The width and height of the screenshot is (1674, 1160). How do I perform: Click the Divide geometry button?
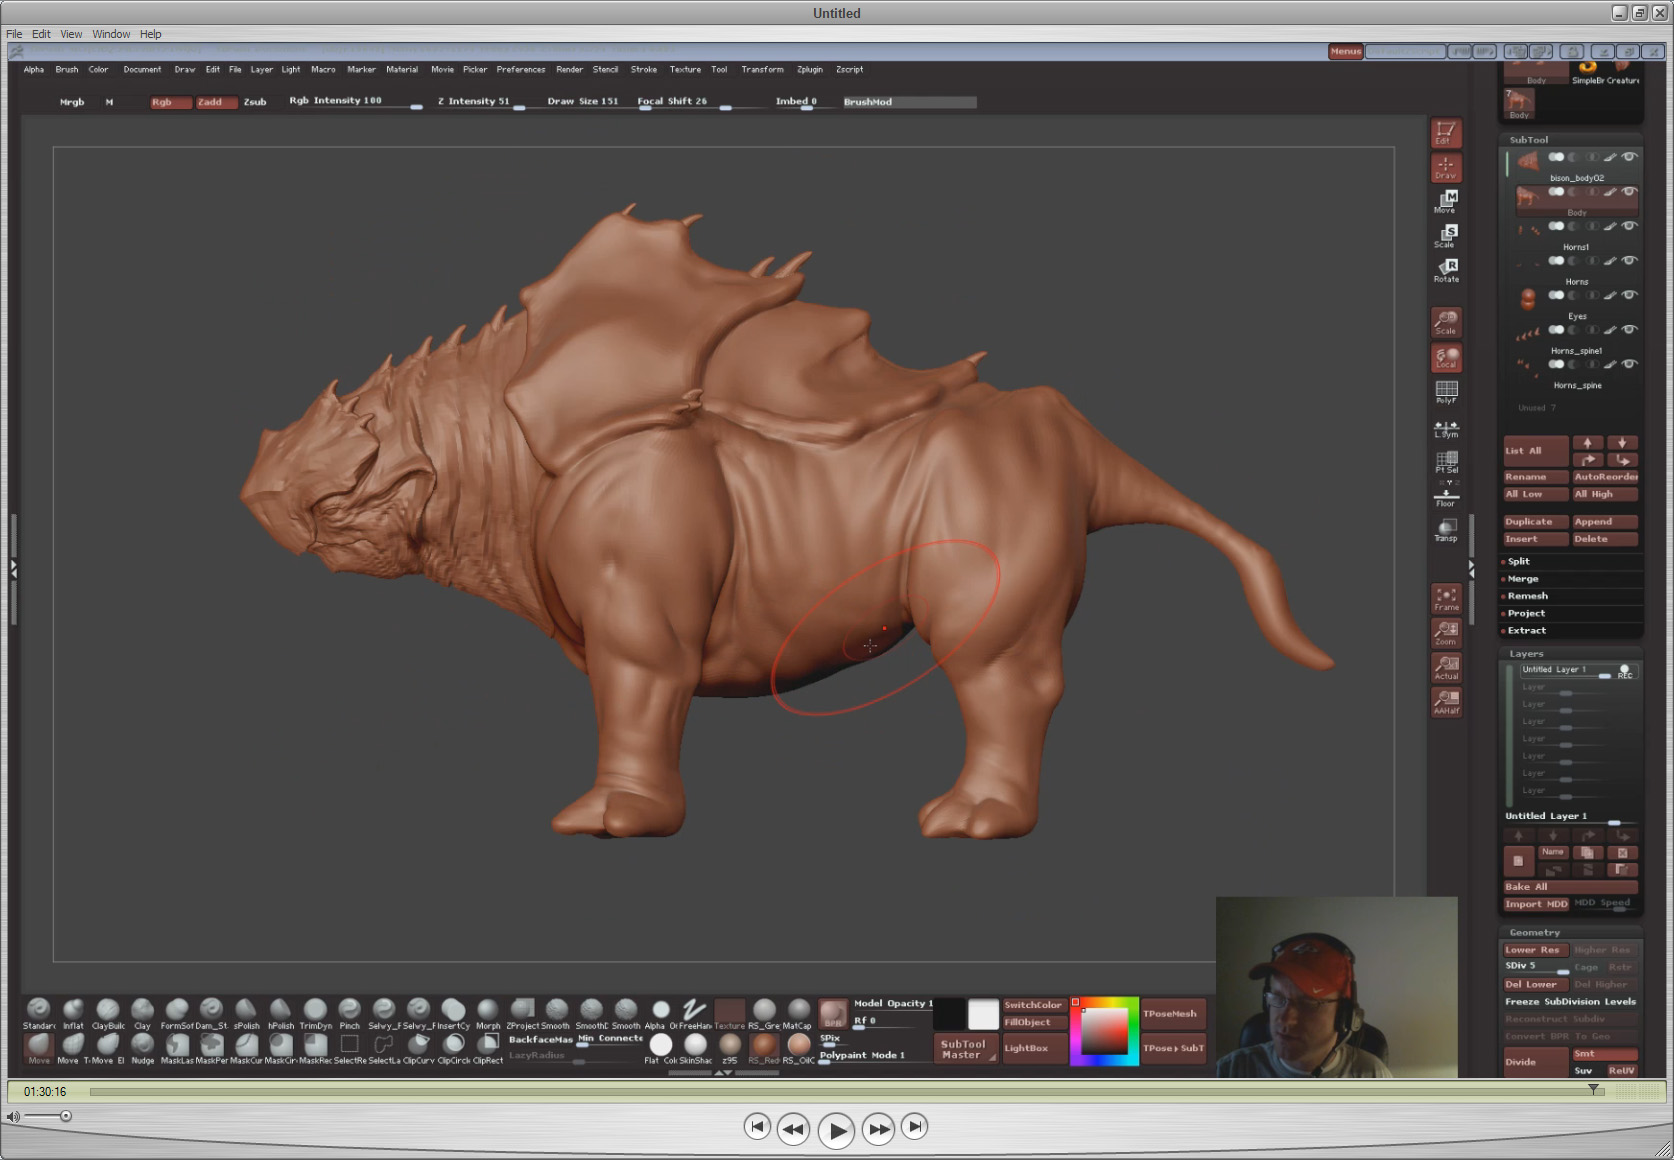pyautogui.click(x=1536, y=1062)
